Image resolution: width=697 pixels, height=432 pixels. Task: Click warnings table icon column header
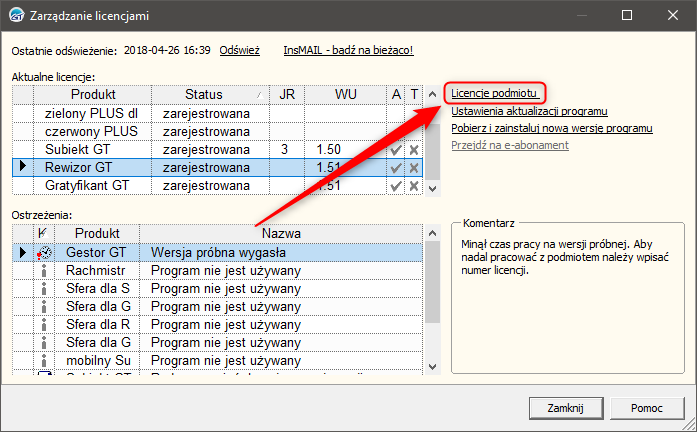44,233
